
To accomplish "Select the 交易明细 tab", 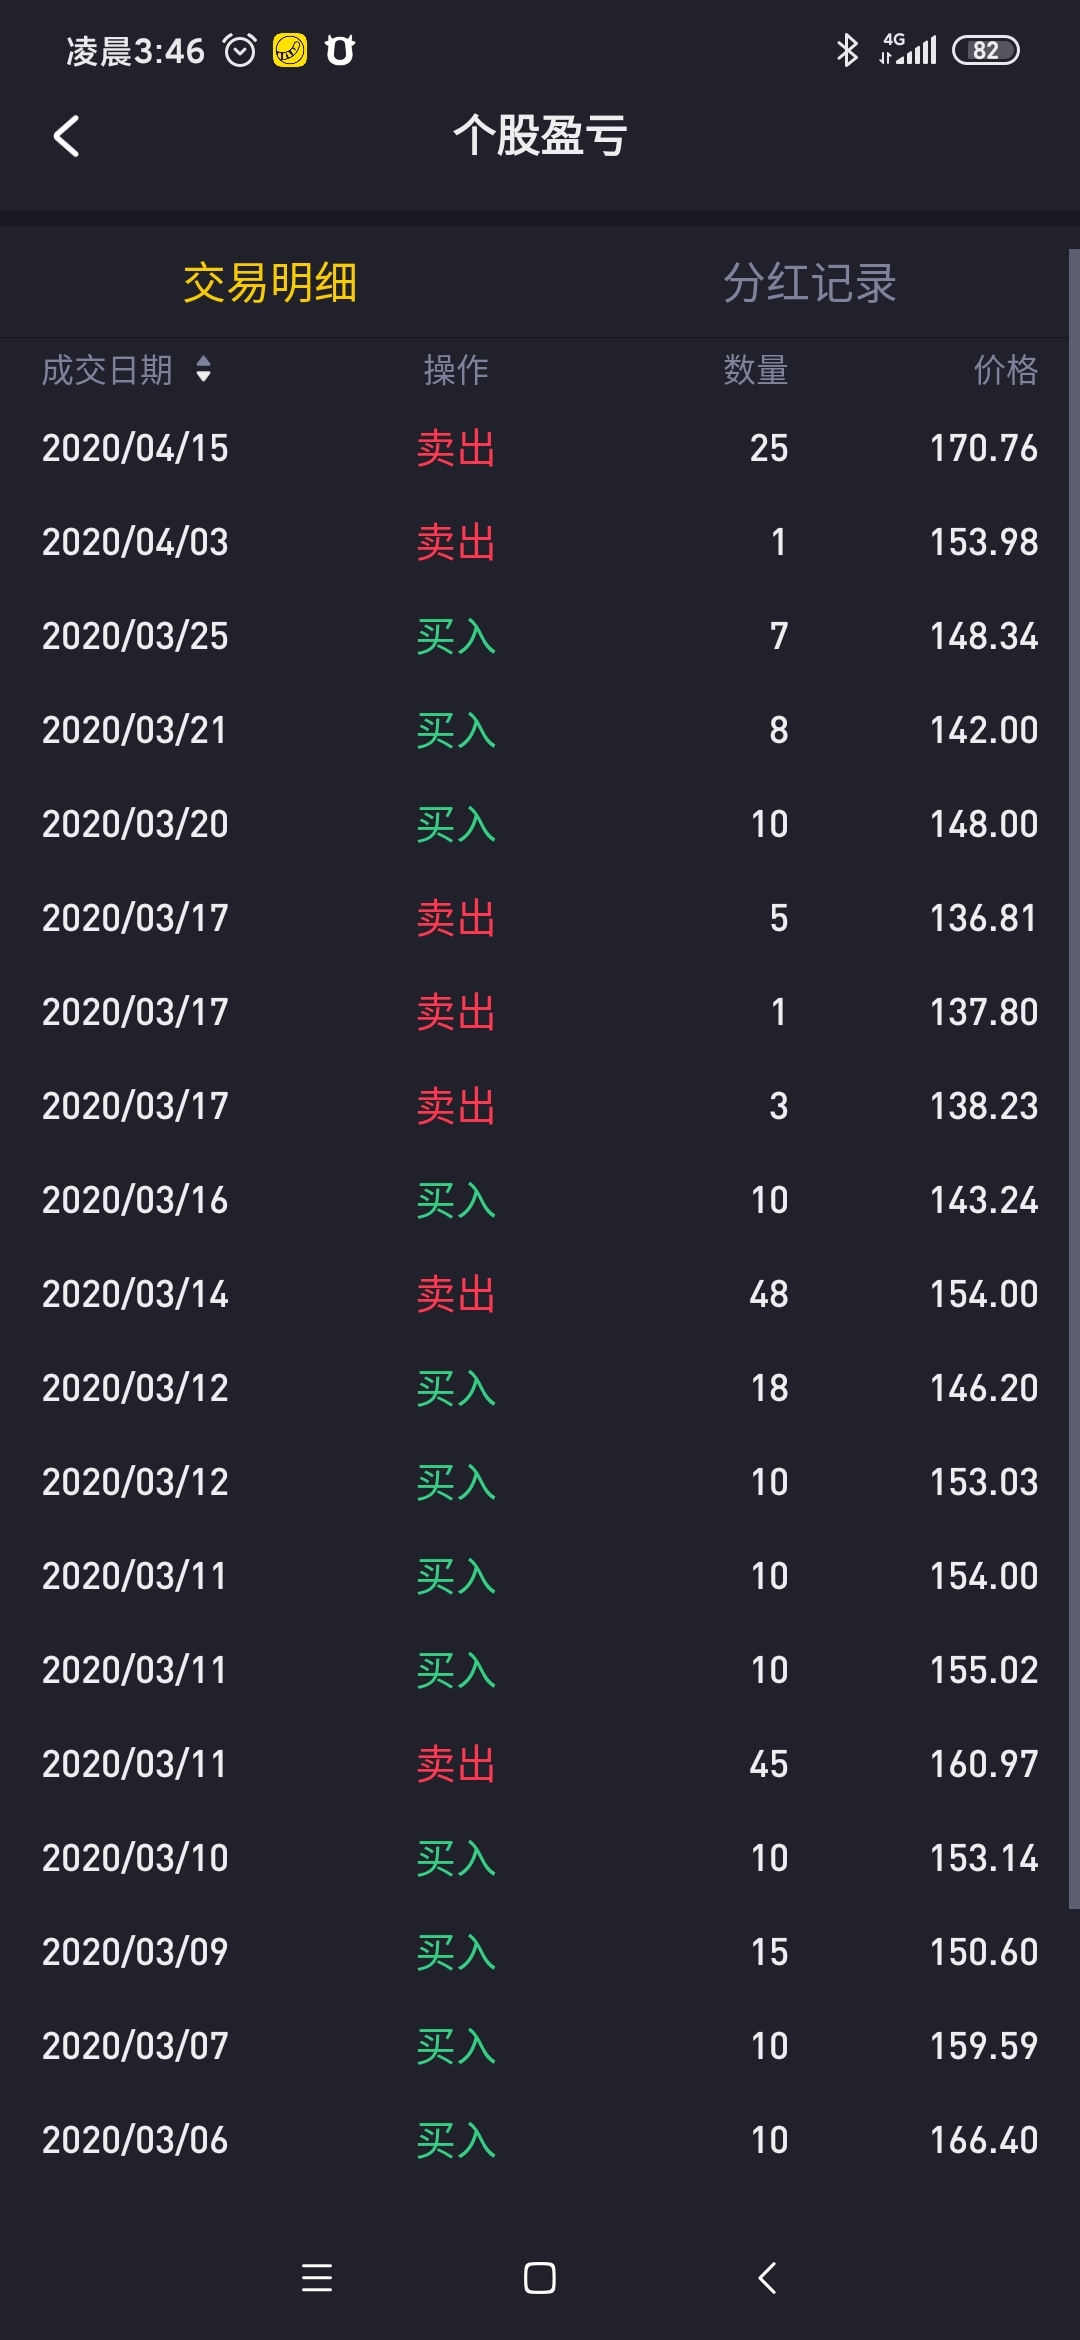I will (270, 283).
